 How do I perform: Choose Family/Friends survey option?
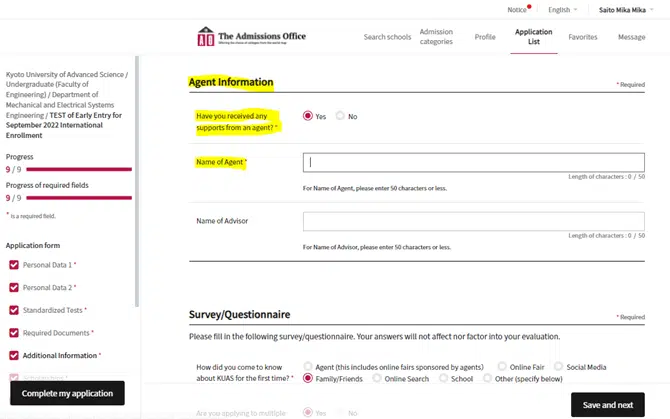pyautogui.click(x=308, y=379)
